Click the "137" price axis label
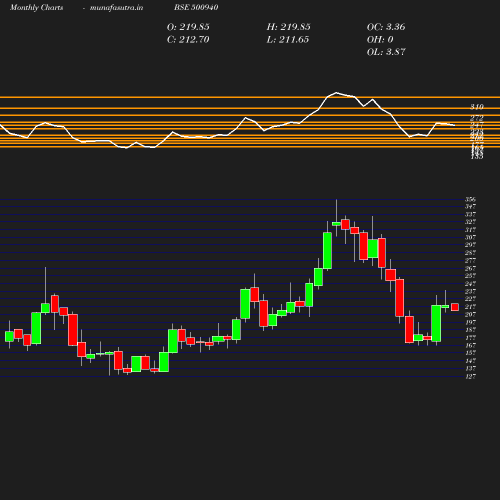The height and width of the screenshot is (500, 500). click(470, 369)
